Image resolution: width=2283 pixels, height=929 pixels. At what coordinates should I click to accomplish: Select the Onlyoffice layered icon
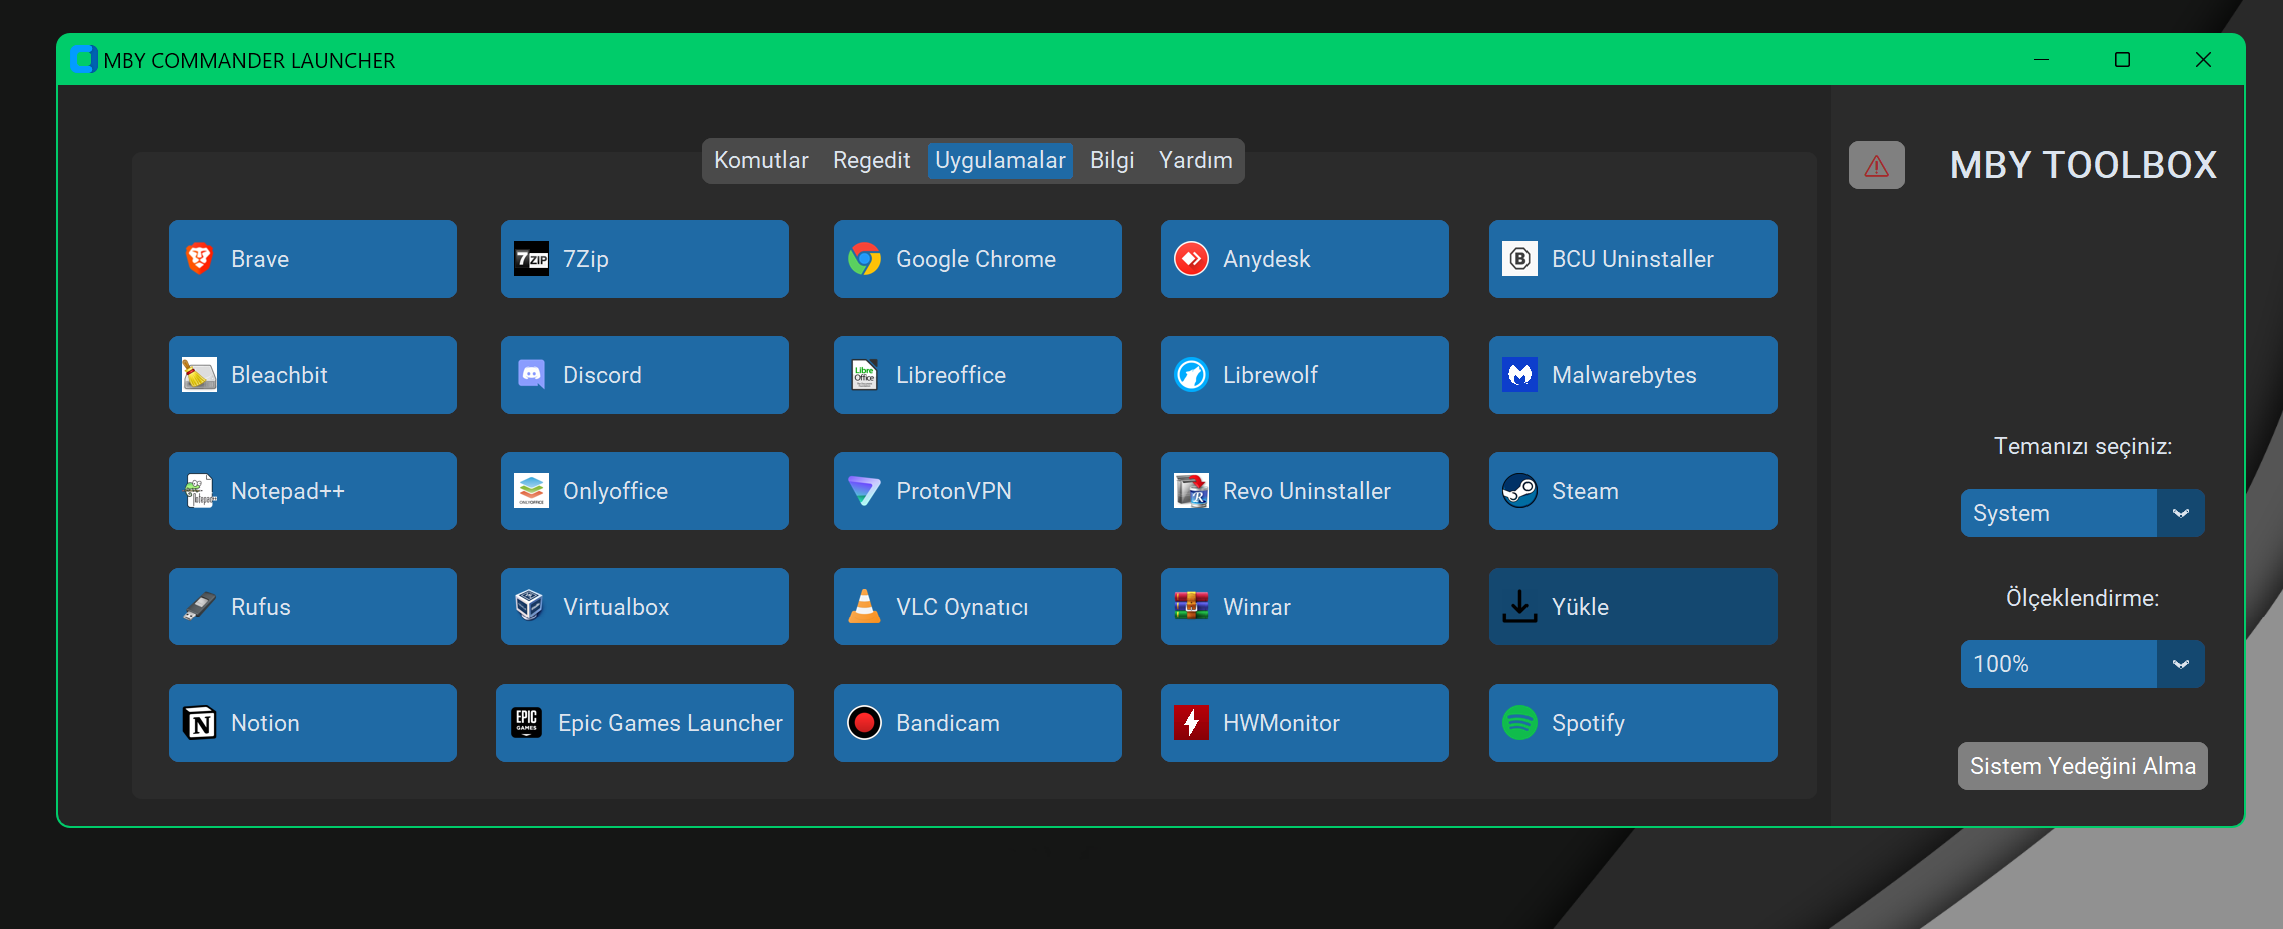coord(531,491)
